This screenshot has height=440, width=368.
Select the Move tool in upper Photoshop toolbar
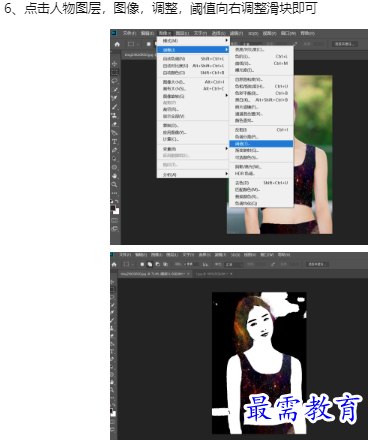click(114, 63)
